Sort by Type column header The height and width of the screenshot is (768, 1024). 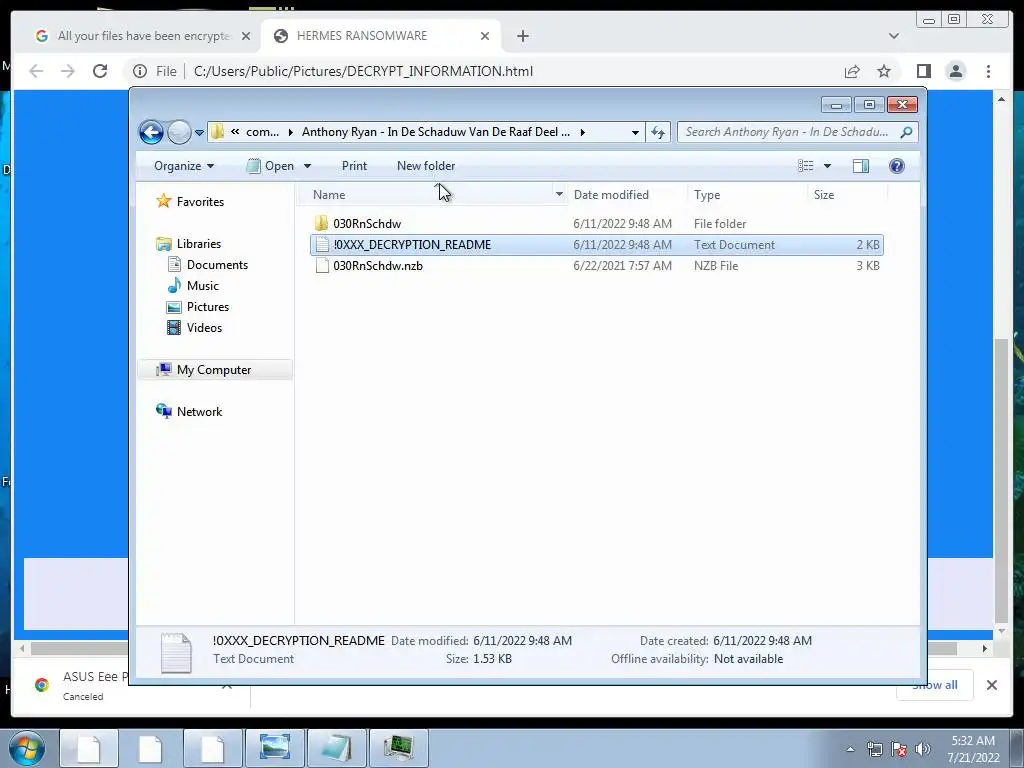point(746,195)
